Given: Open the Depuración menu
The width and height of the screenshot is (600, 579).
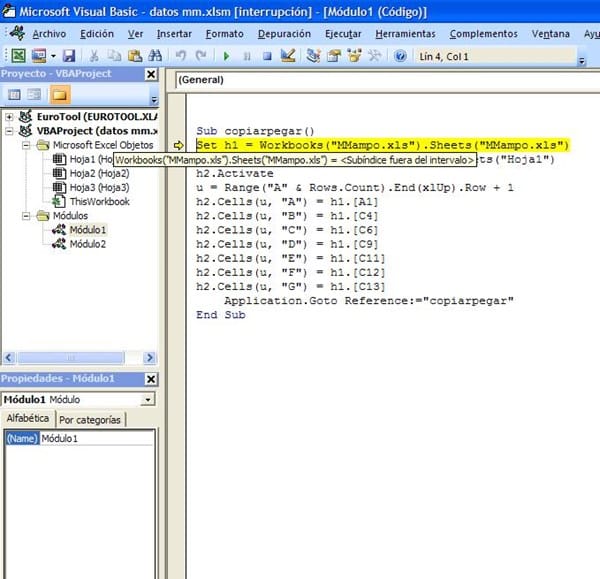Looking at the screenshot, I should click(283, 33).
